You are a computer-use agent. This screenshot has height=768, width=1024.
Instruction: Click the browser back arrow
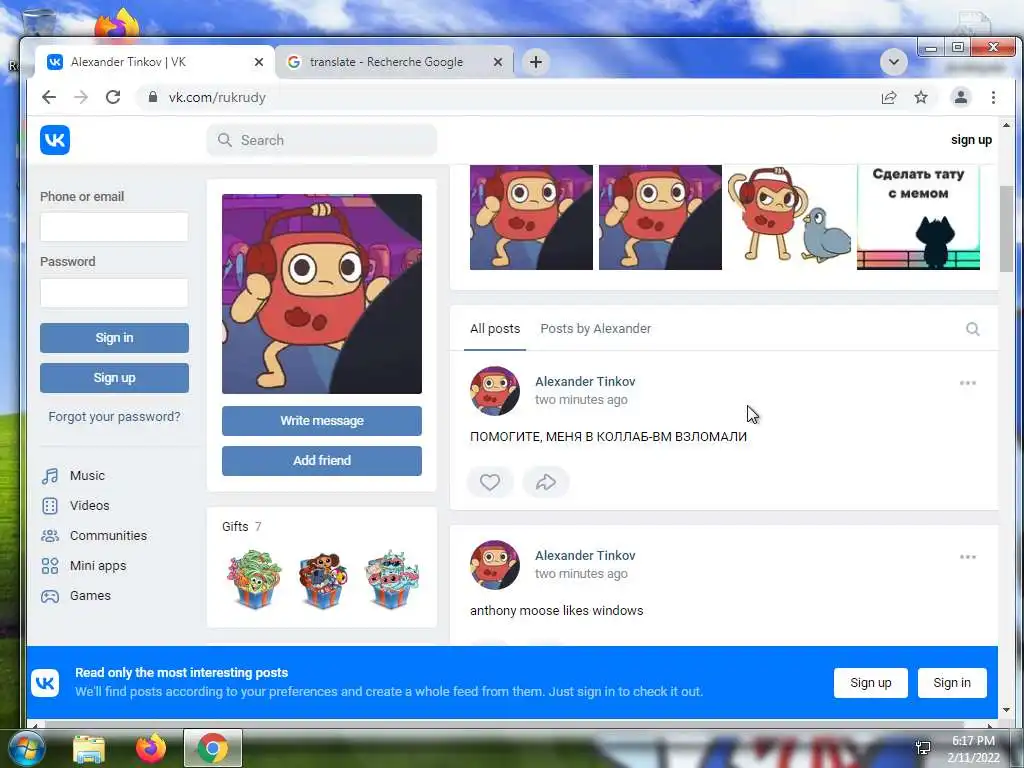(x=49, y=97)
